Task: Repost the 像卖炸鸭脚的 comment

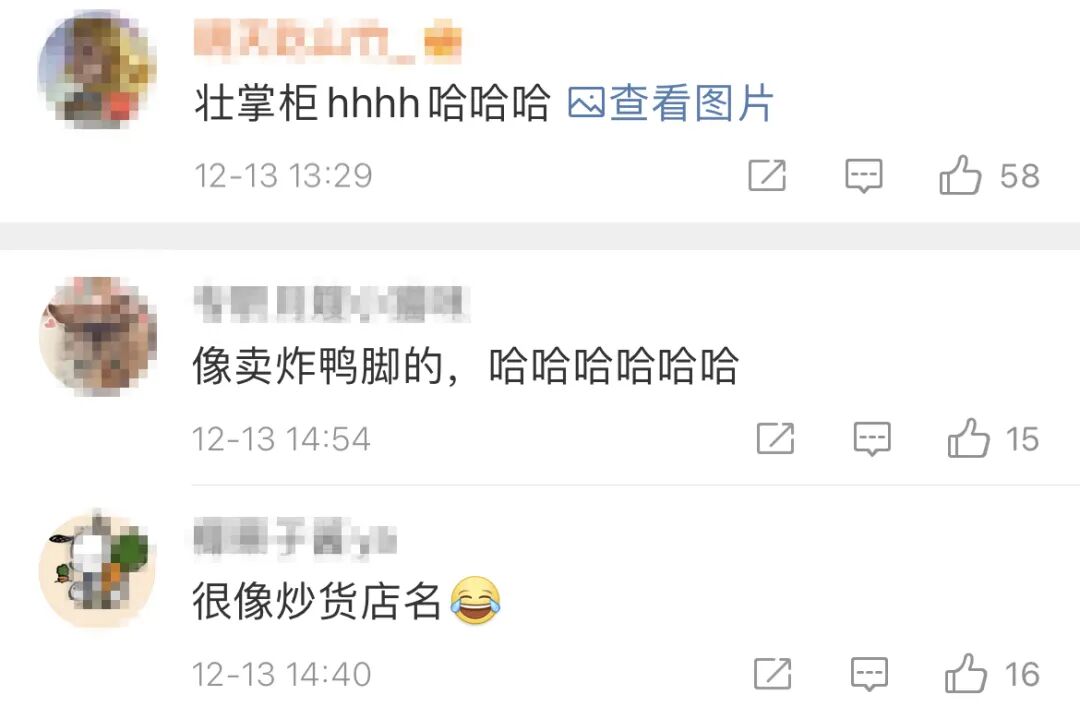Action: 776,438
